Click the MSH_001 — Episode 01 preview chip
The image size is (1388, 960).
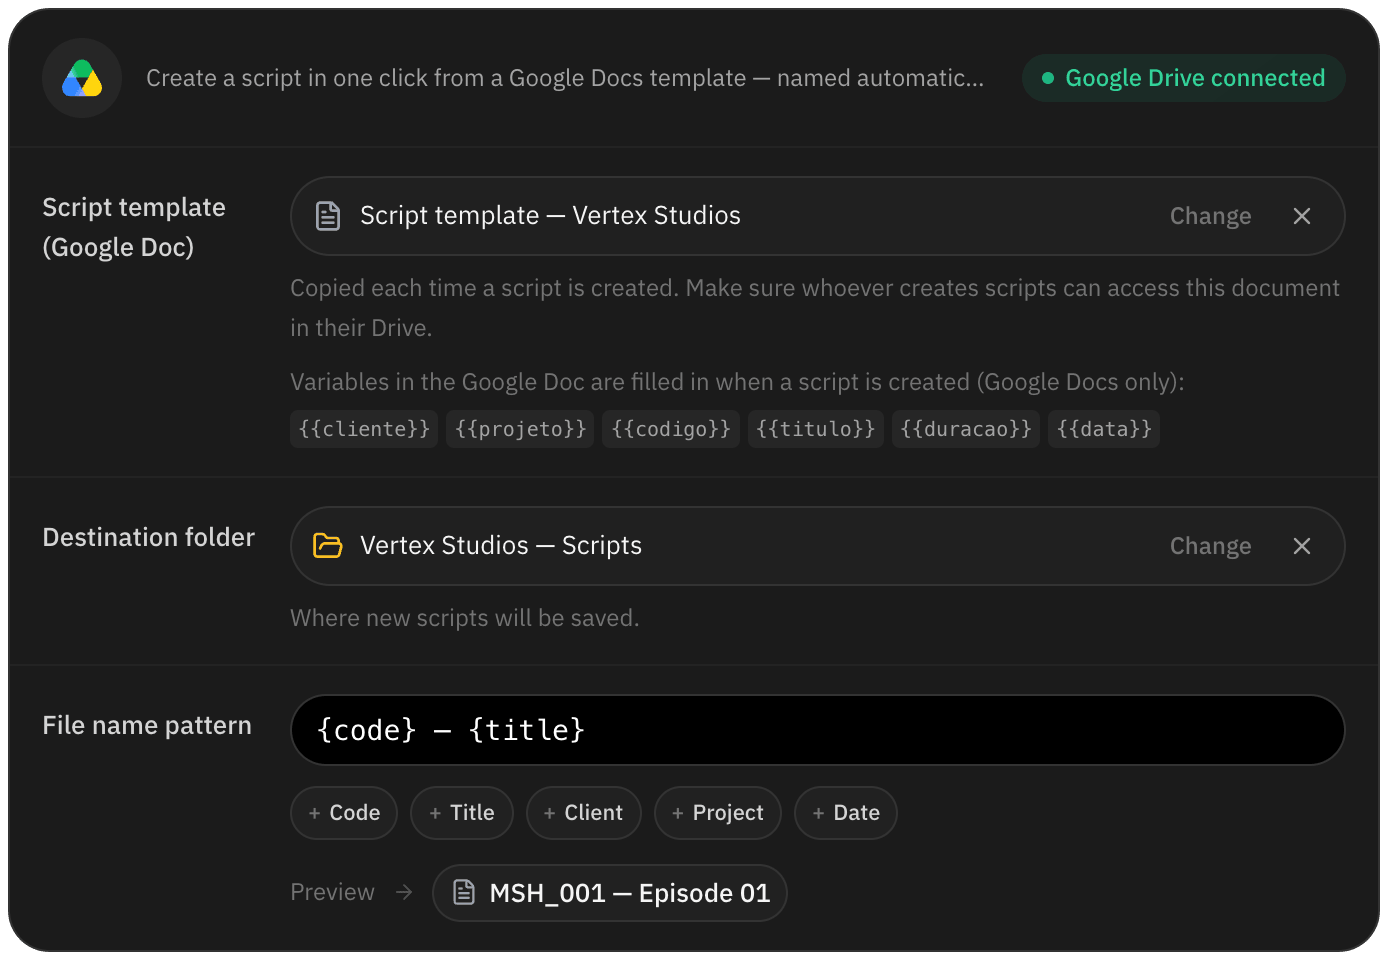pyautogui.click(x=610, y=893)
